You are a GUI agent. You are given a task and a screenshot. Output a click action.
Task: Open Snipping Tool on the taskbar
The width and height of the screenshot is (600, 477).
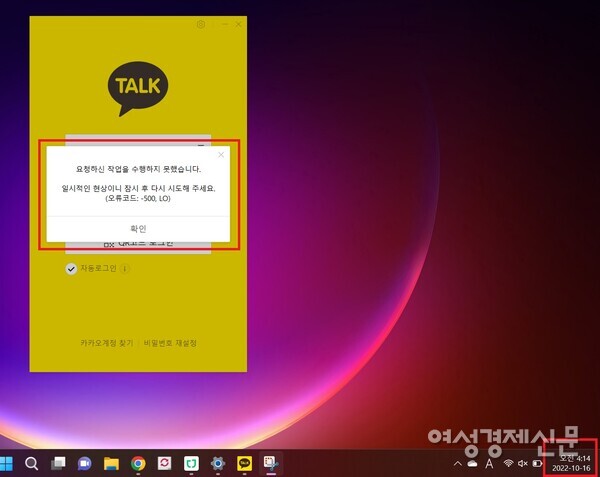(271, 463)
